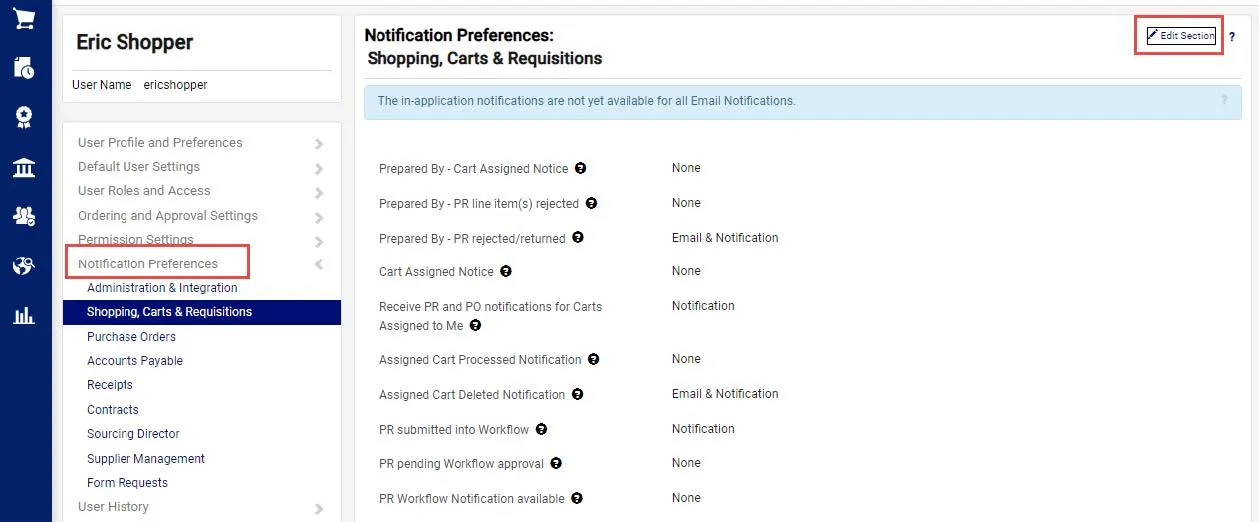Expand Permission Settings chevron
The width and height of the screenshot is (1259, 522).
pos(319,241)
